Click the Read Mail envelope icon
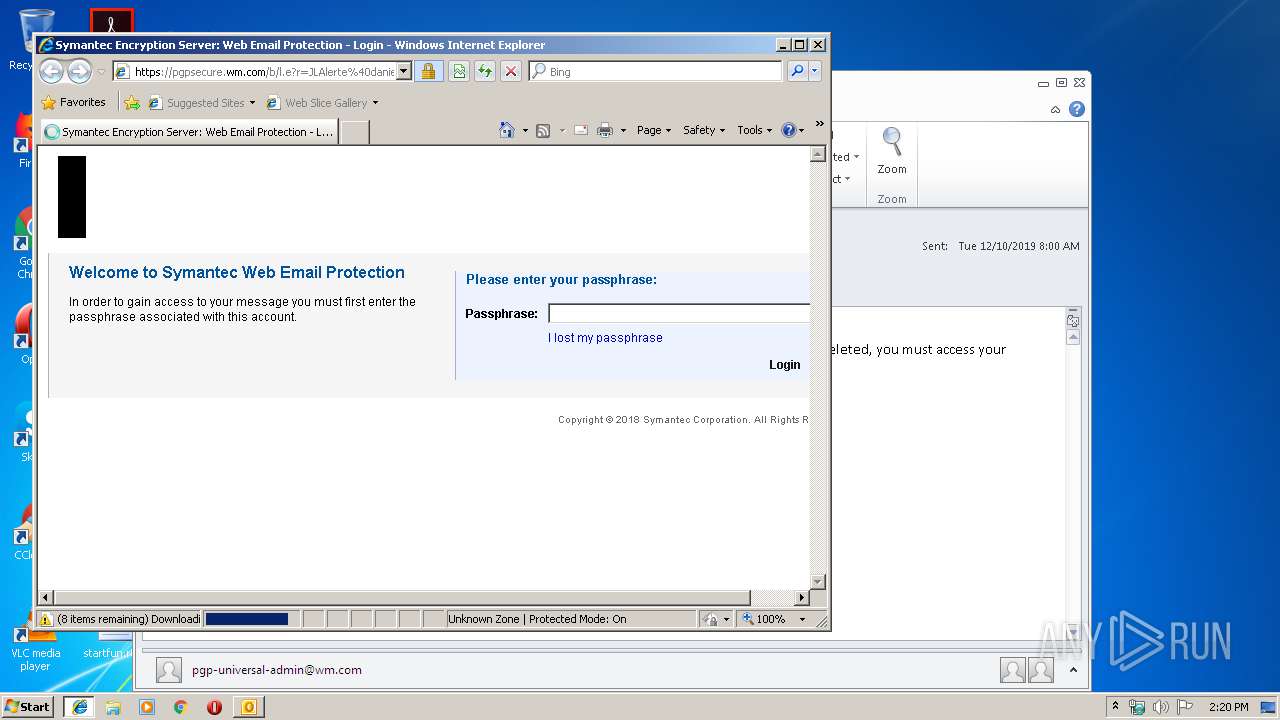 pos(581,130)
